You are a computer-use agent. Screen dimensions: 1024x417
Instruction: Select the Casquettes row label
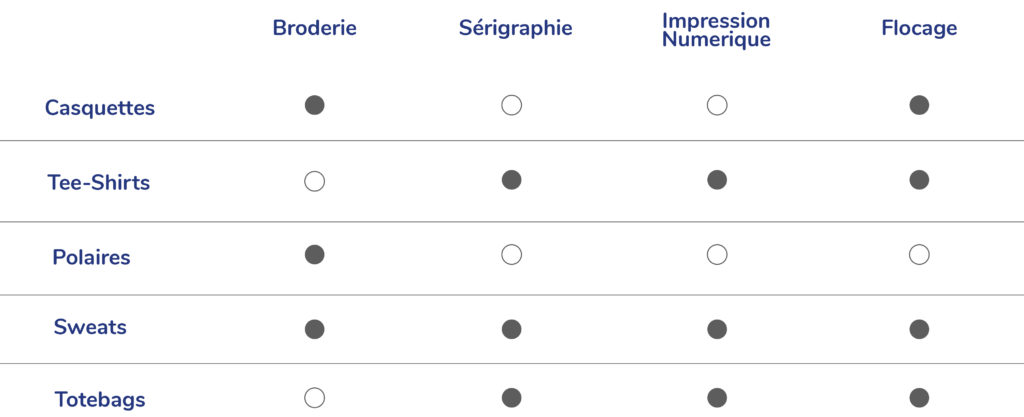tap(100, 108)
